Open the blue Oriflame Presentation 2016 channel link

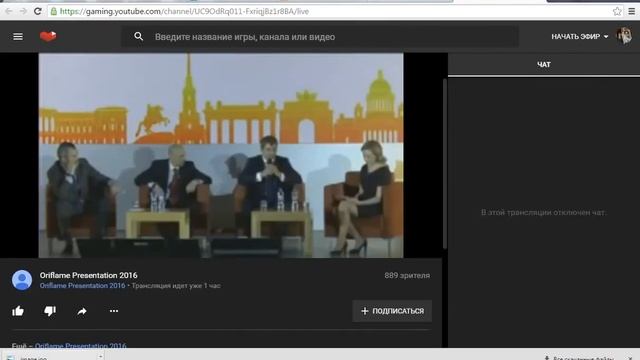pyautogui.click(x=82, y=286)
